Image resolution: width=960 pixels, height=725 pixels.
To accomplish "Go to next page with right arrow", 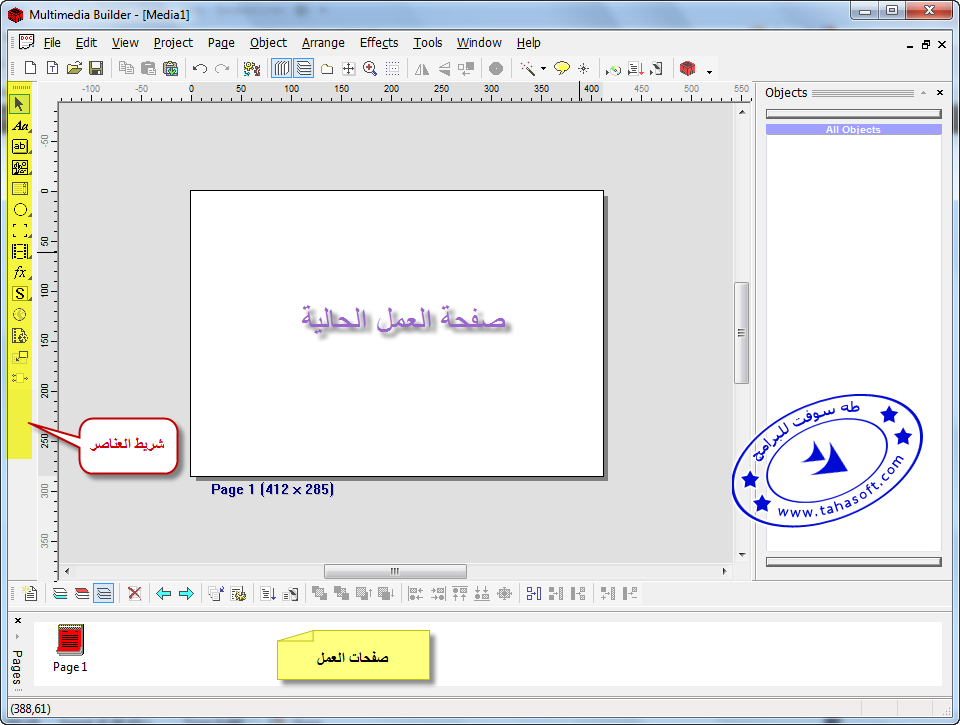I will [186, 593].
